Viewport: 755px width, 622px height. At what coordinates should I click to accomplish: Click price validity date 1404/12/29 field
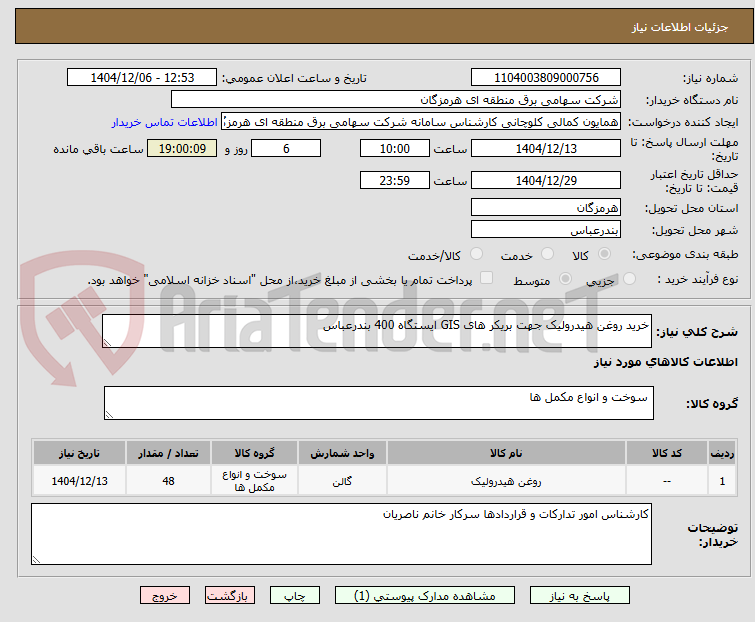[x=546, y=181]
